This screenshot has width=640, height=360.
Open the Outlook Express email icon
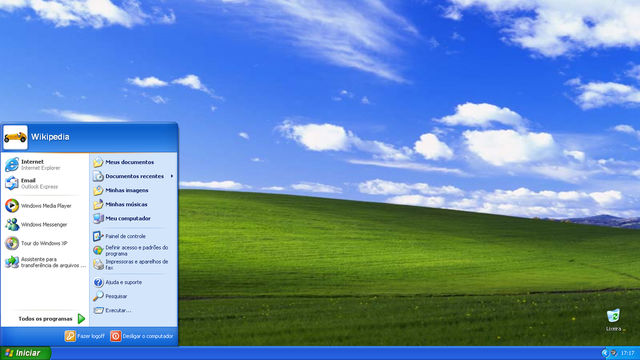click(x=12, y=183)
